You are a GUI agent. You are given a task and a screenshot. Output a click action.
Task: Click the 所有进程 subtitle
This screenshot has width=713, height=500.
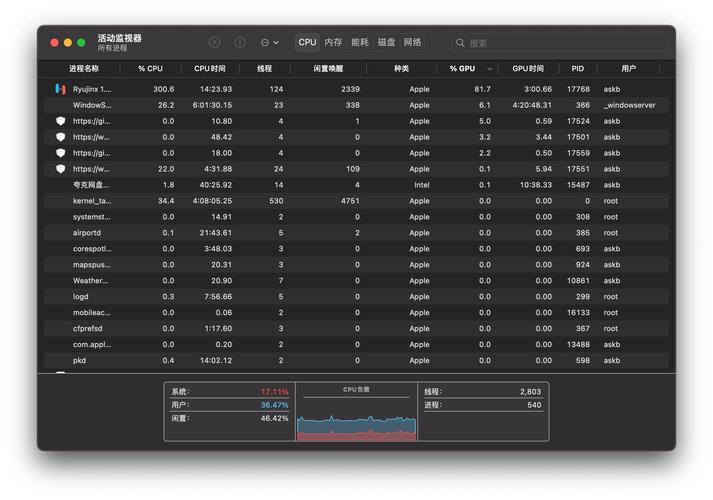coord(112,48)
